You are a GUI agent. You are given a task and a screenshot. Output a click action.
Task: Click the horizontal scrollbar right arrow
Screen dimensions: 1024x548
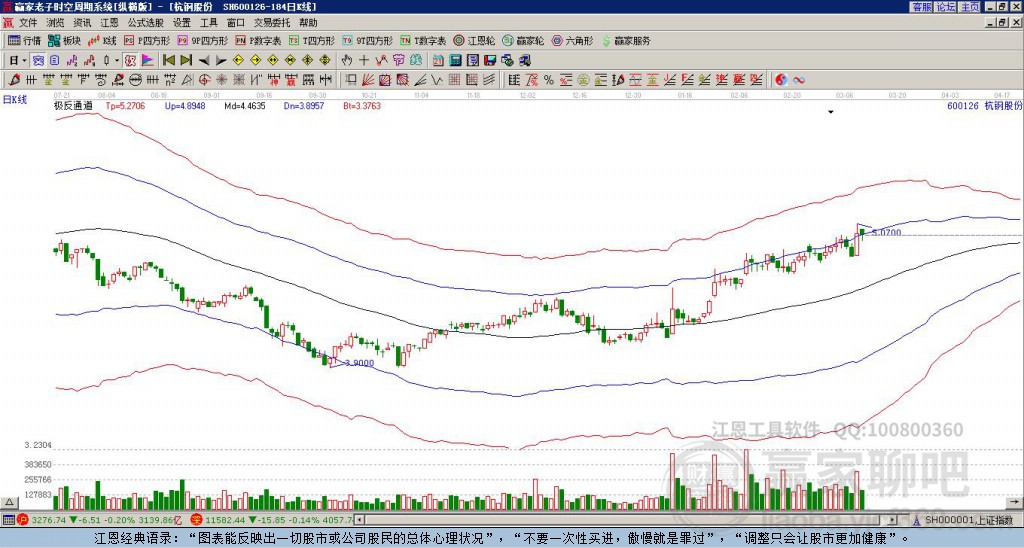(892, 520)
